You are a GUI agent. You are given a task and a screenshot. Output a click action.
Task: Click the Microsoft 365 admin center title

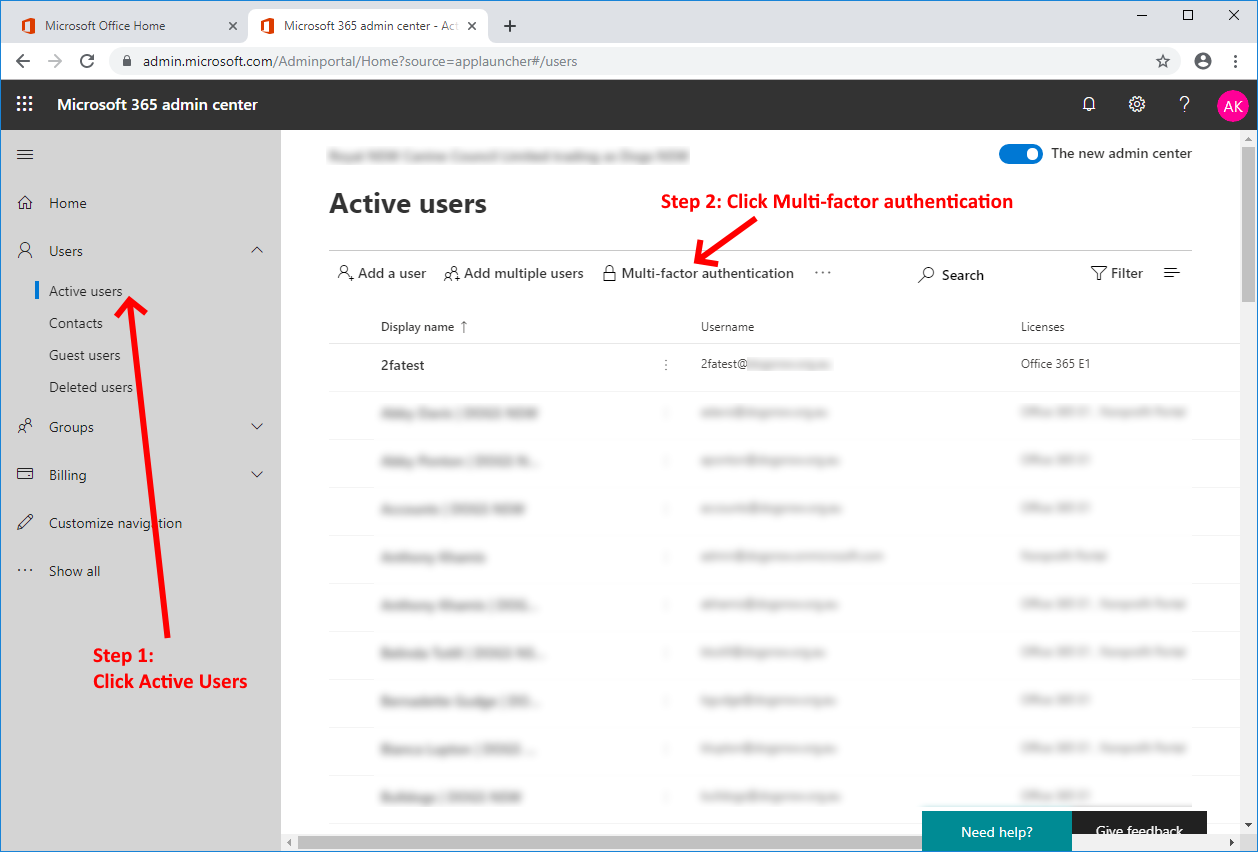click(157, 104)
